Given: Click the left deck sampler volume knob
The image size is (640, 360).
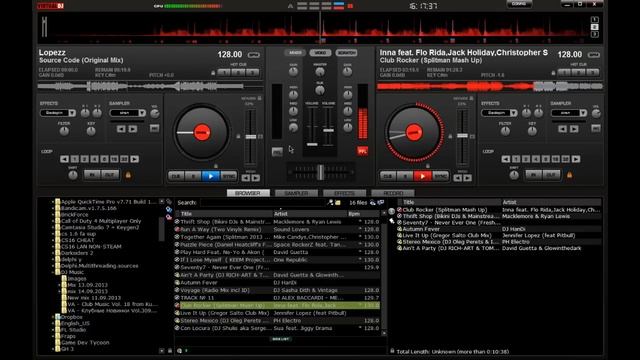Looking at the screenshot, I should (155, 114).
